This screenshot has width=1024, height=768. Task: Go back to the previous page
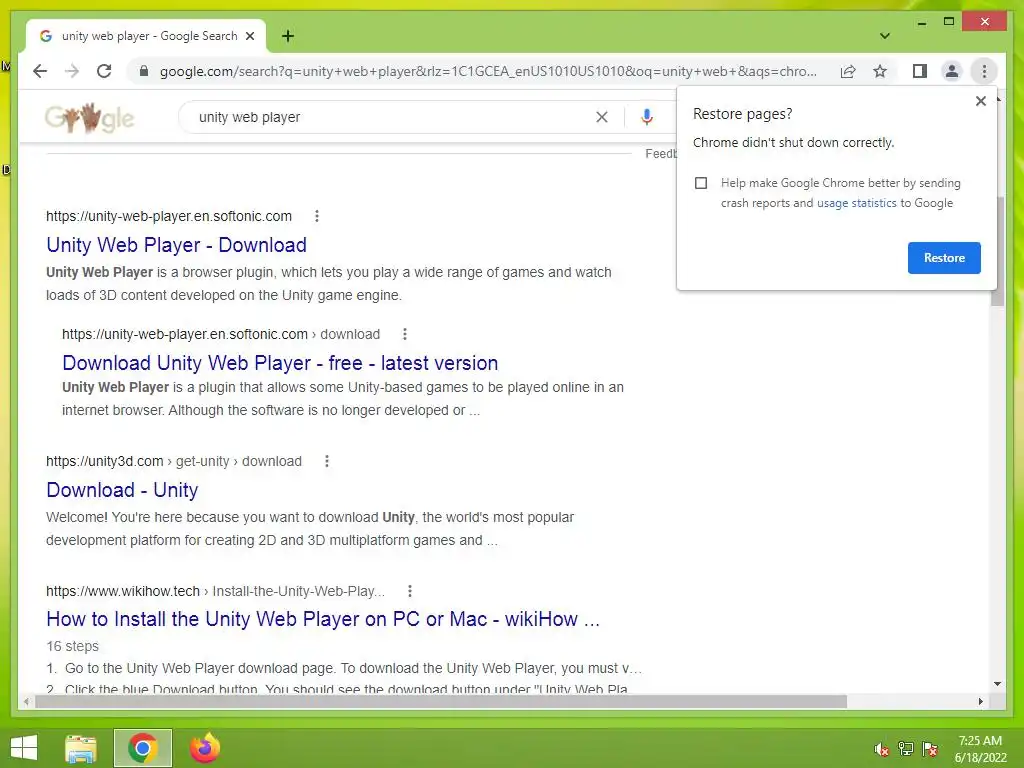pyautogui.click(x=40, y=71)
